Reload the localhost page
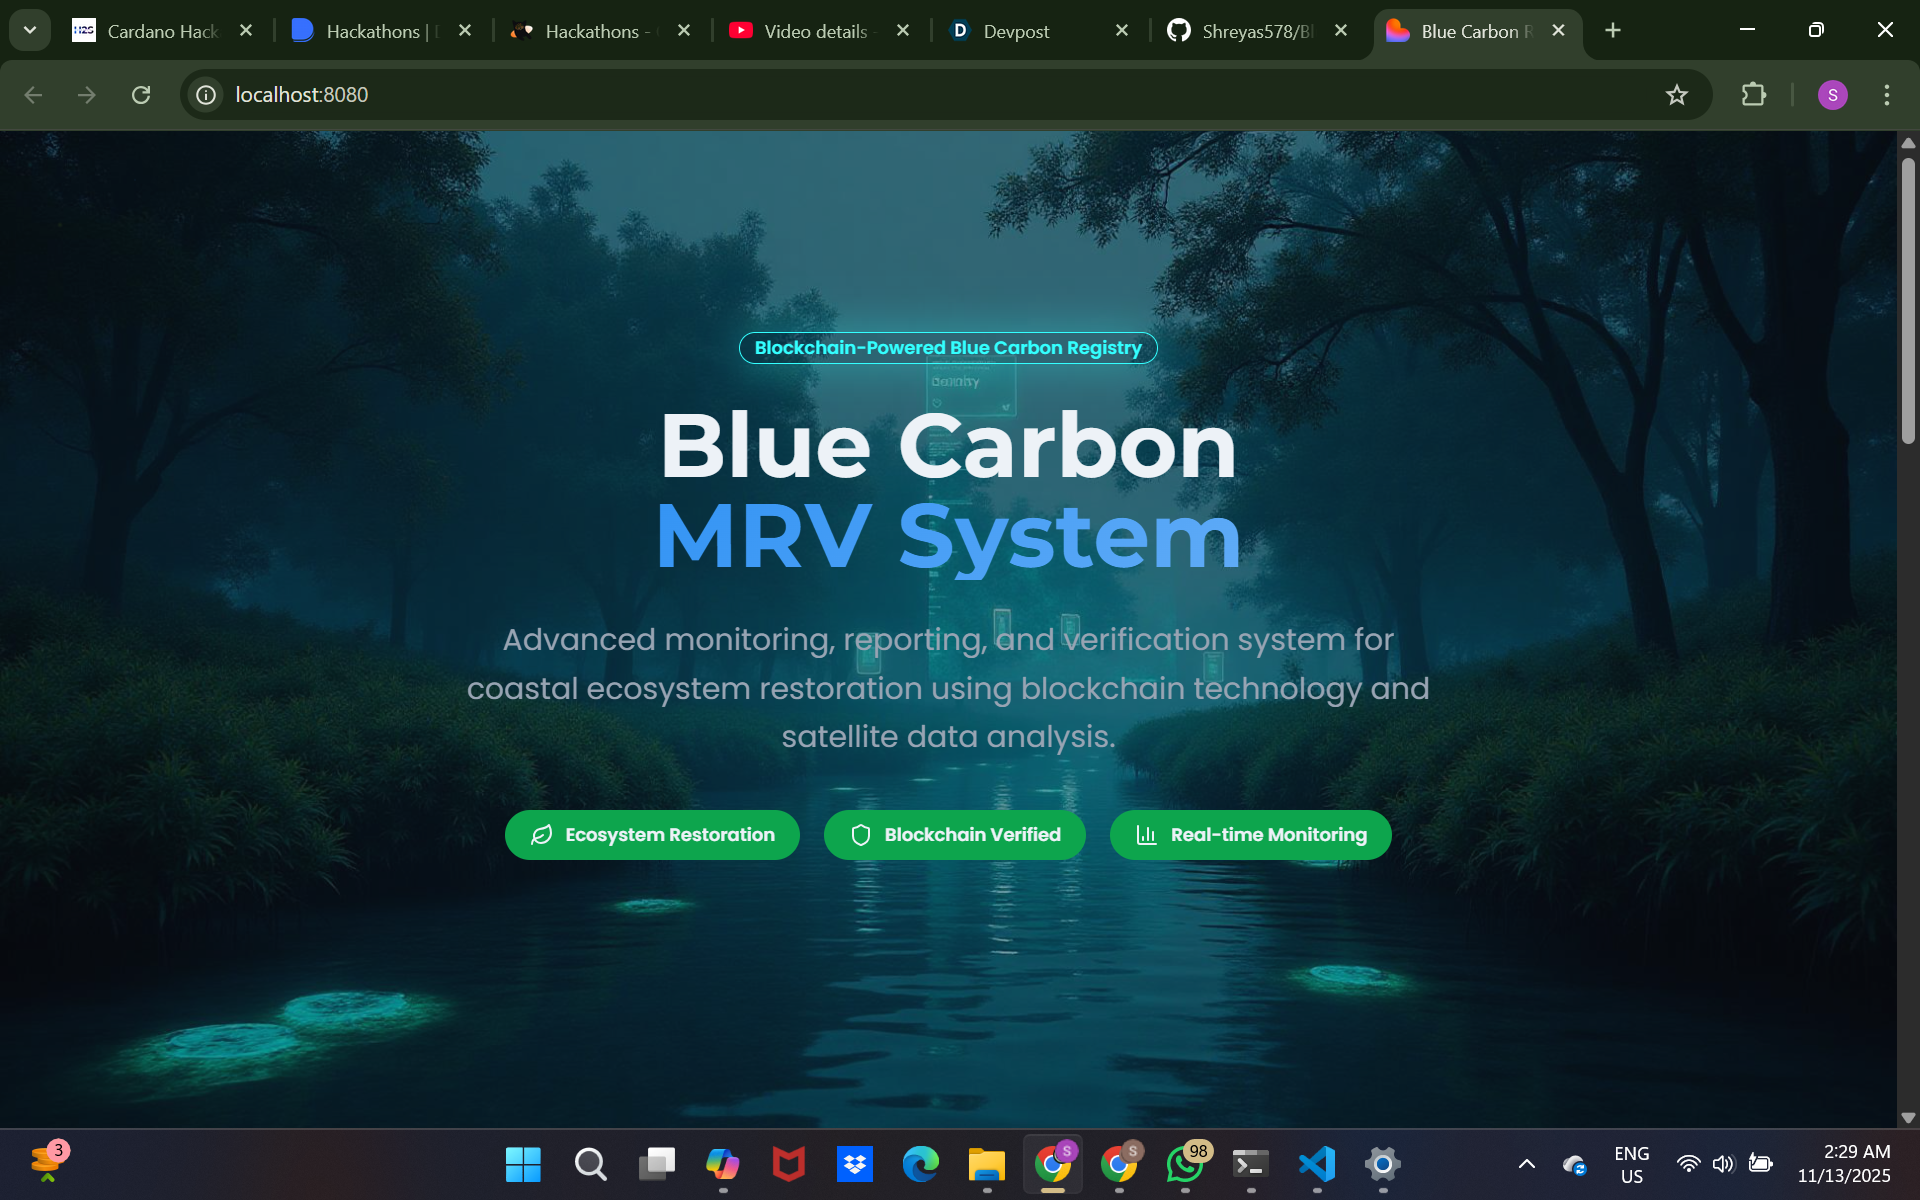The width and height of the screenshot is (1920, 1200). tap(141, 95)
